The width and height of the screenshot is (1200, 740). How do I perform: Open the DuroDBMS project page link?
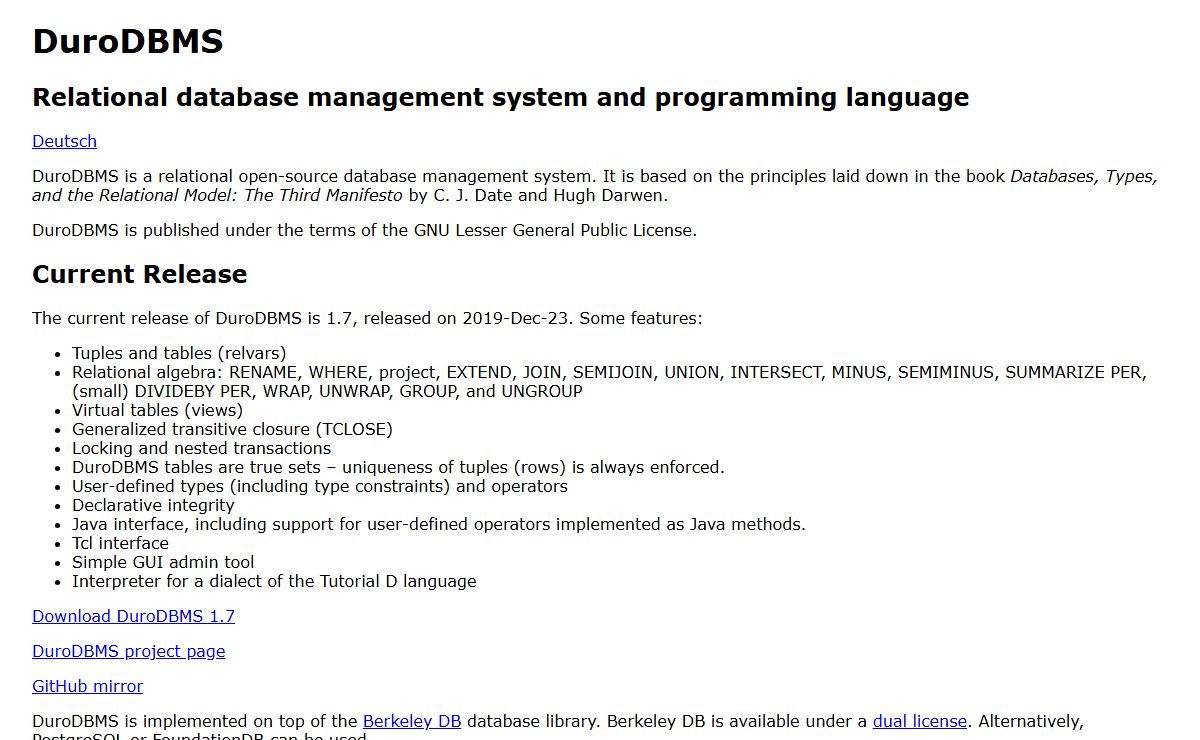(128, 651)
